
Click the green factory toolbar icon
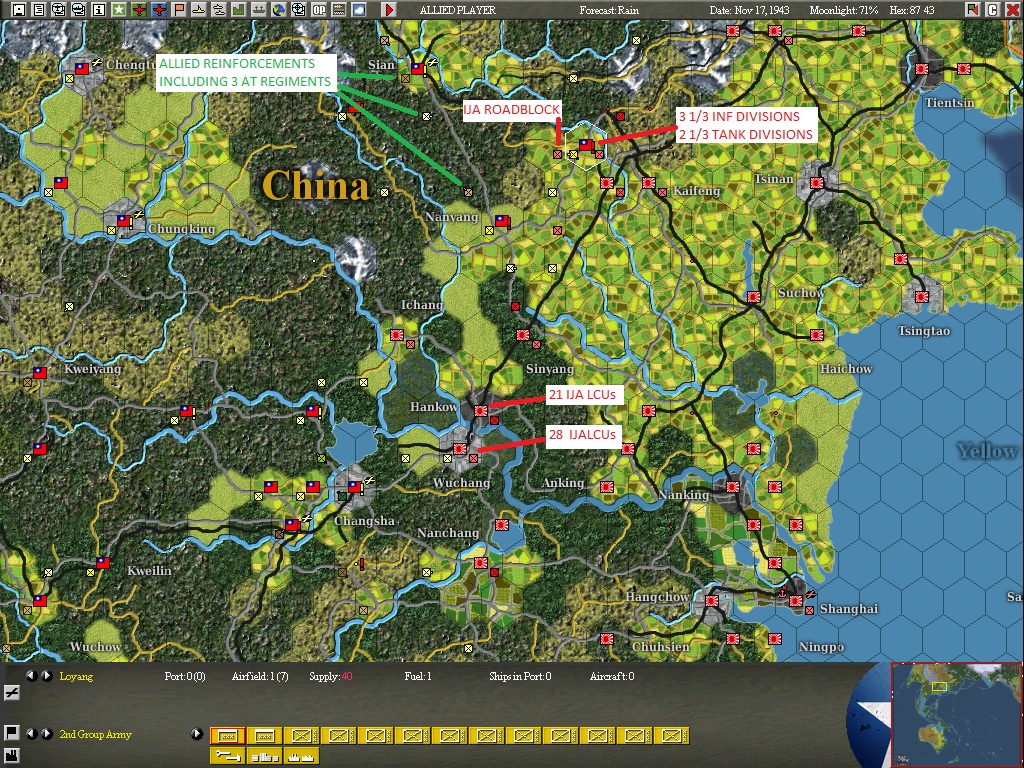pos(238,9)
